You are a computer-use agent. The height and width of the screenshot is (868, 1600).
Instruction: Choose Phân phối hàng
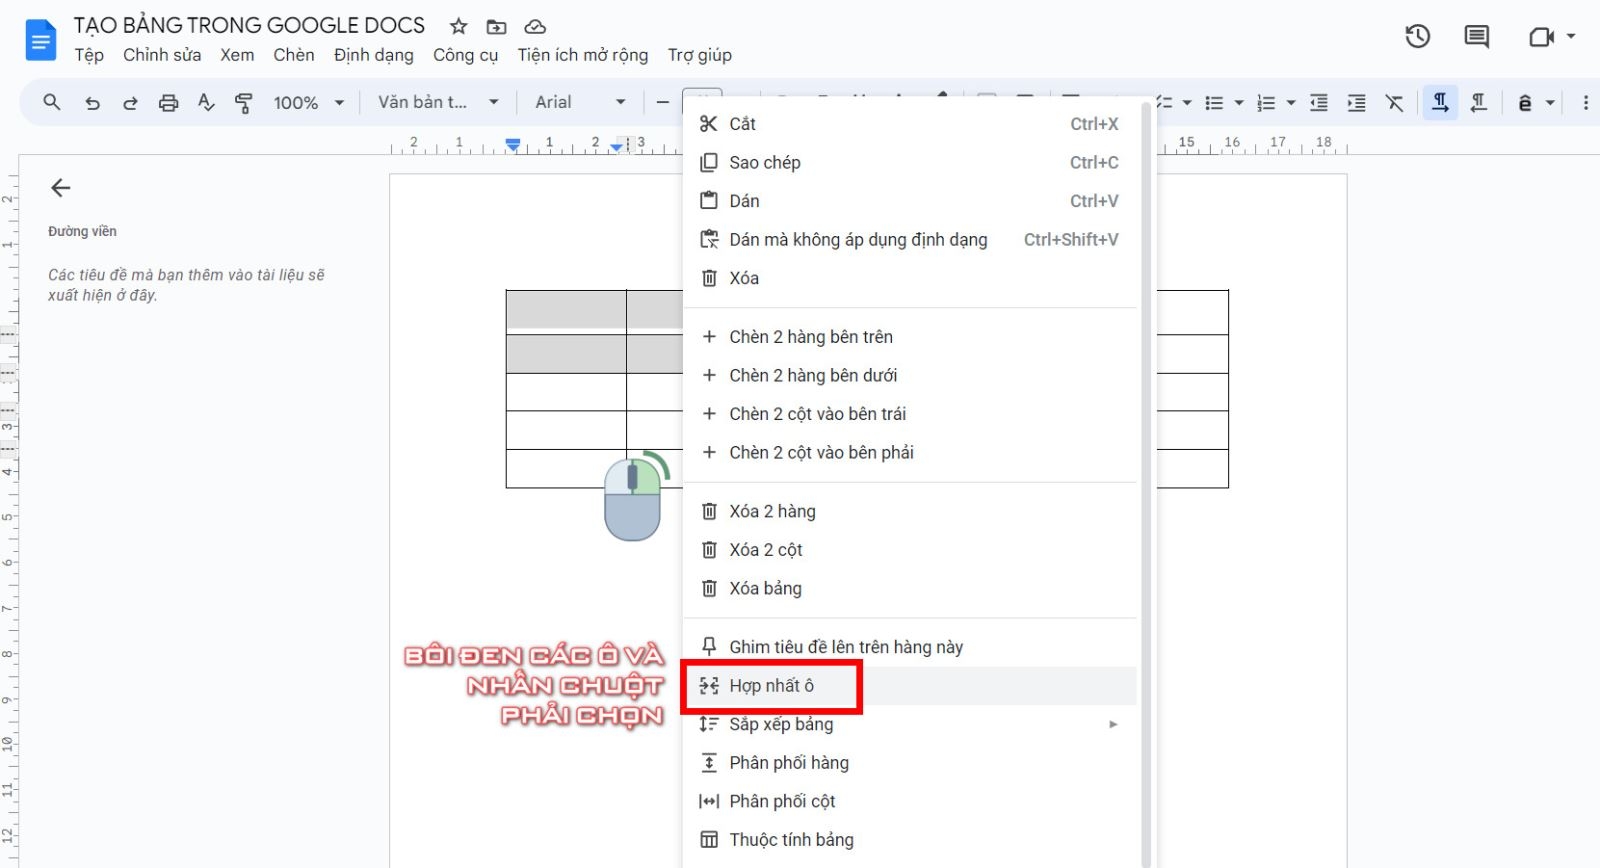[x=910, y=763]
